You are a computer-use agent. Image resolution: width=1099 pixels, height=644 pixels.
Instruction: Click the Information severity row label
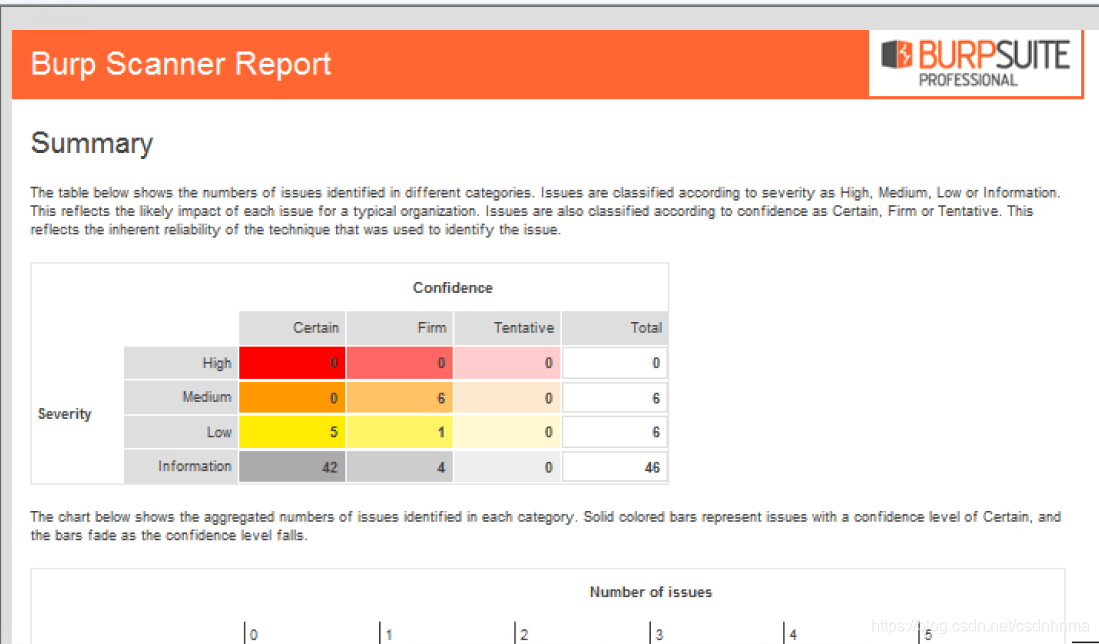[x=181, y=466]
